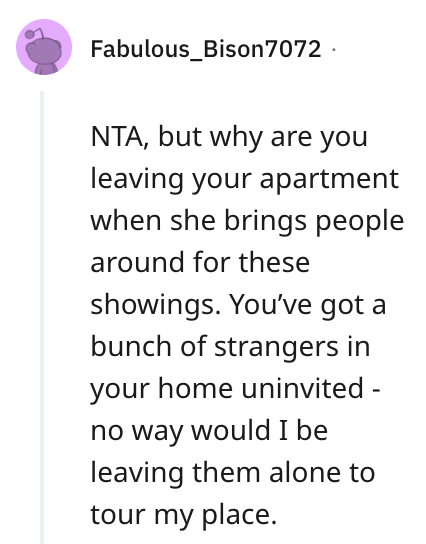Click the line "no way would I be"
This screenshot has height=544, width=426.
pyautogui.click(x=210, y=431)
